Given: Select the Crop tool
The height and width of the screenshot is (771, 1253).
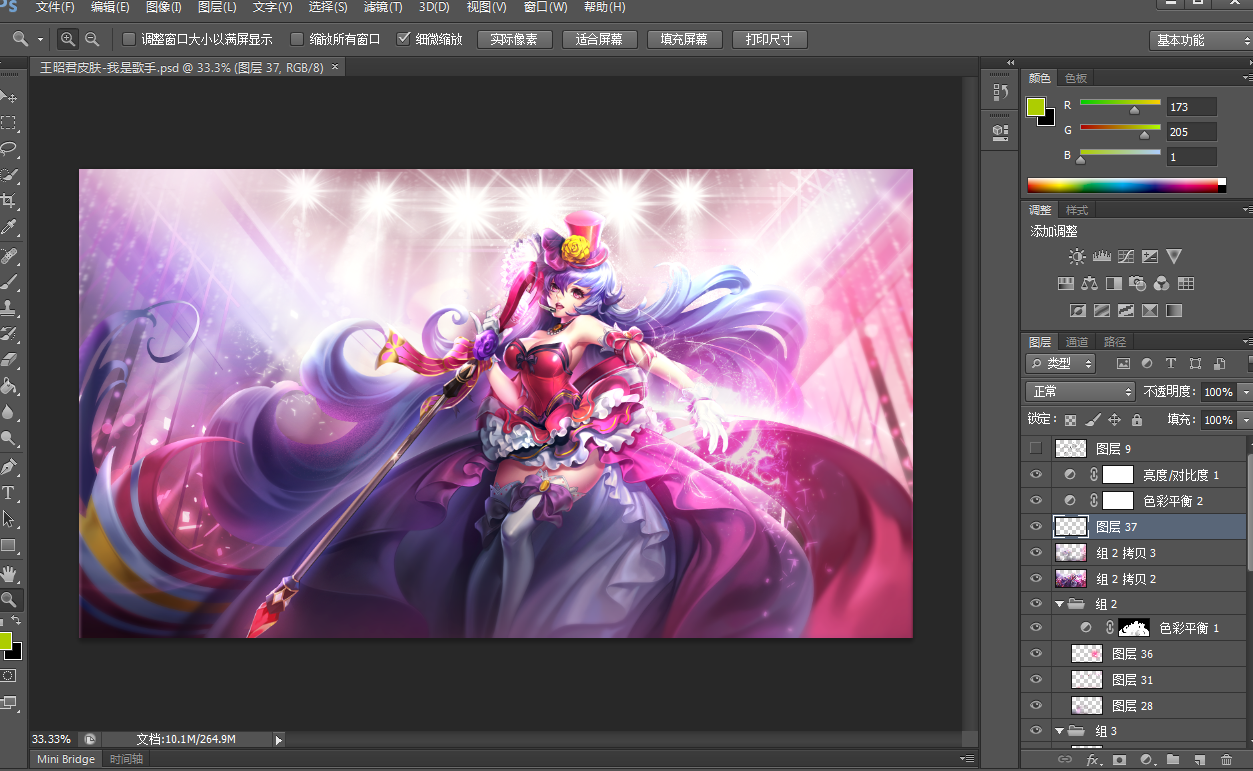Looking at the screenshot, I should tap(9, 201).
